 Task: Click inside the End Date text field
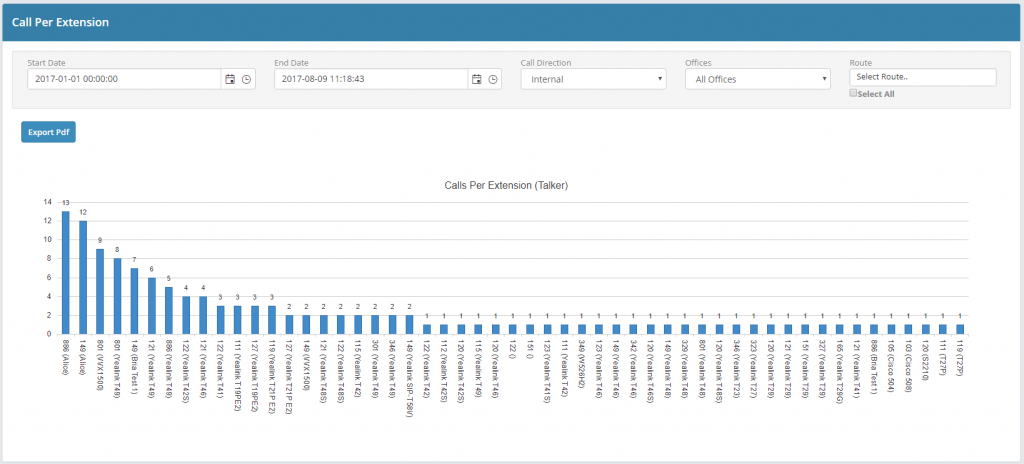pos(371,79)
